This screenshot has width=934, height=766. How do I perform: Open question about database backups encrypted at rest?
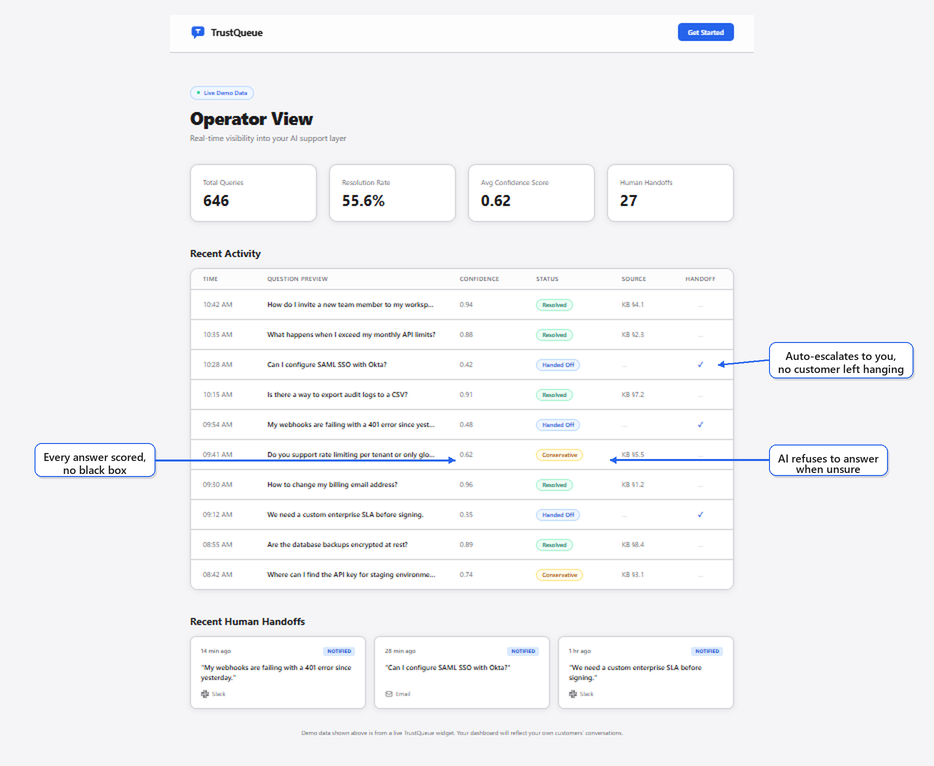coord(337,544)
